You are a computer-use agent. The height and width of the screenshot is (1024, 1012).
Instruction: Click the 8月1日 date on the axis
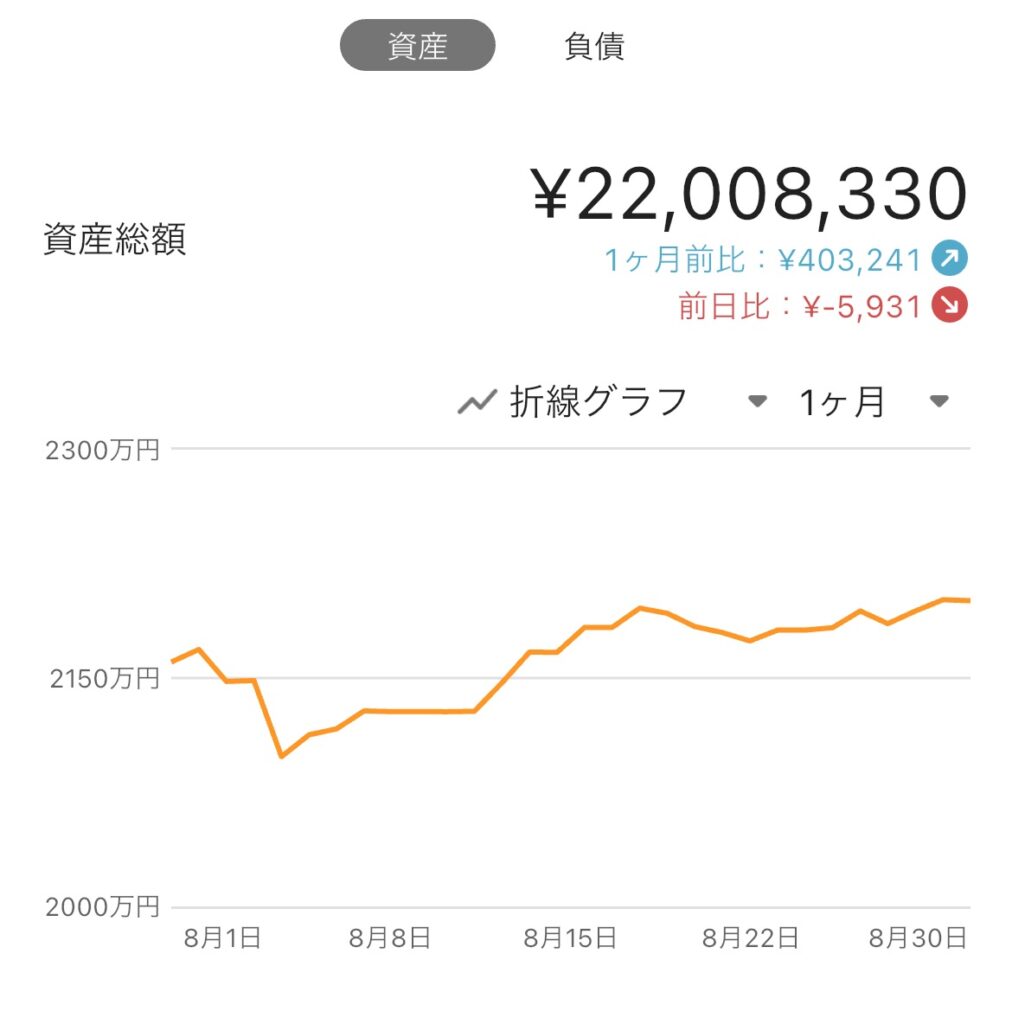(x=222, y=938)
